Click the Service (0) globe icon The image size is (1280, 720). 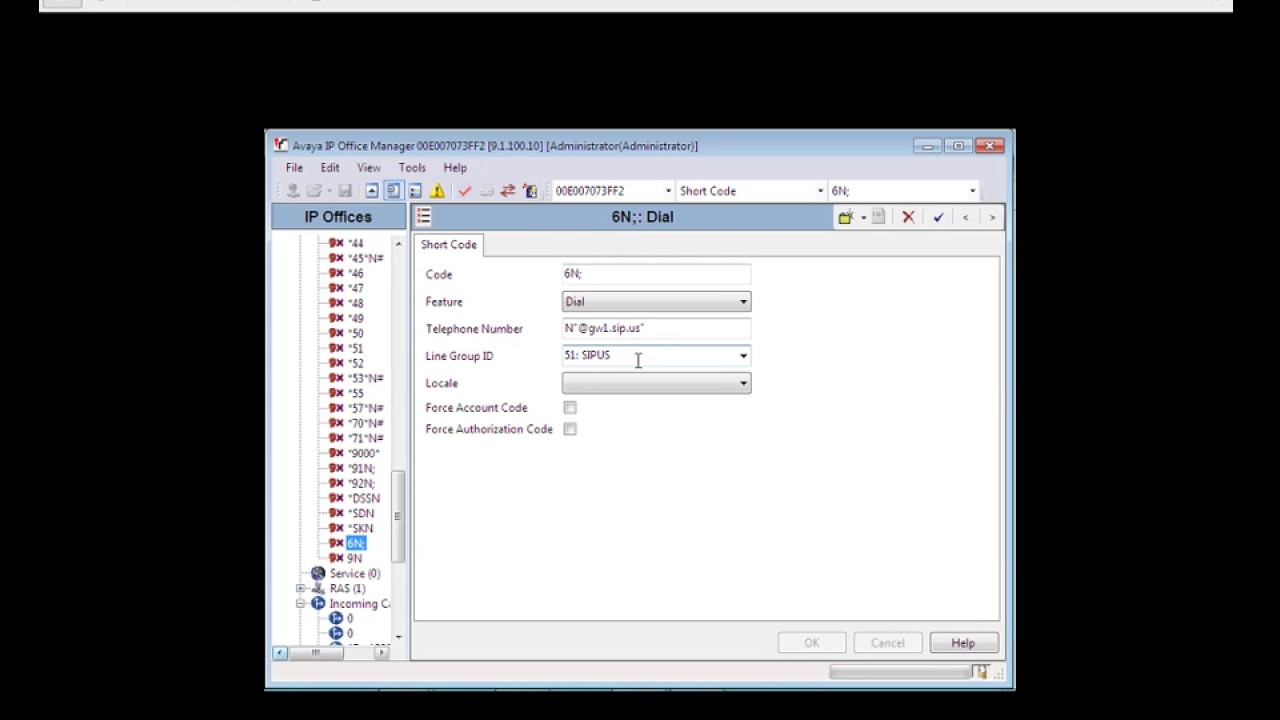pyautogui.click(x=318, y=573)
